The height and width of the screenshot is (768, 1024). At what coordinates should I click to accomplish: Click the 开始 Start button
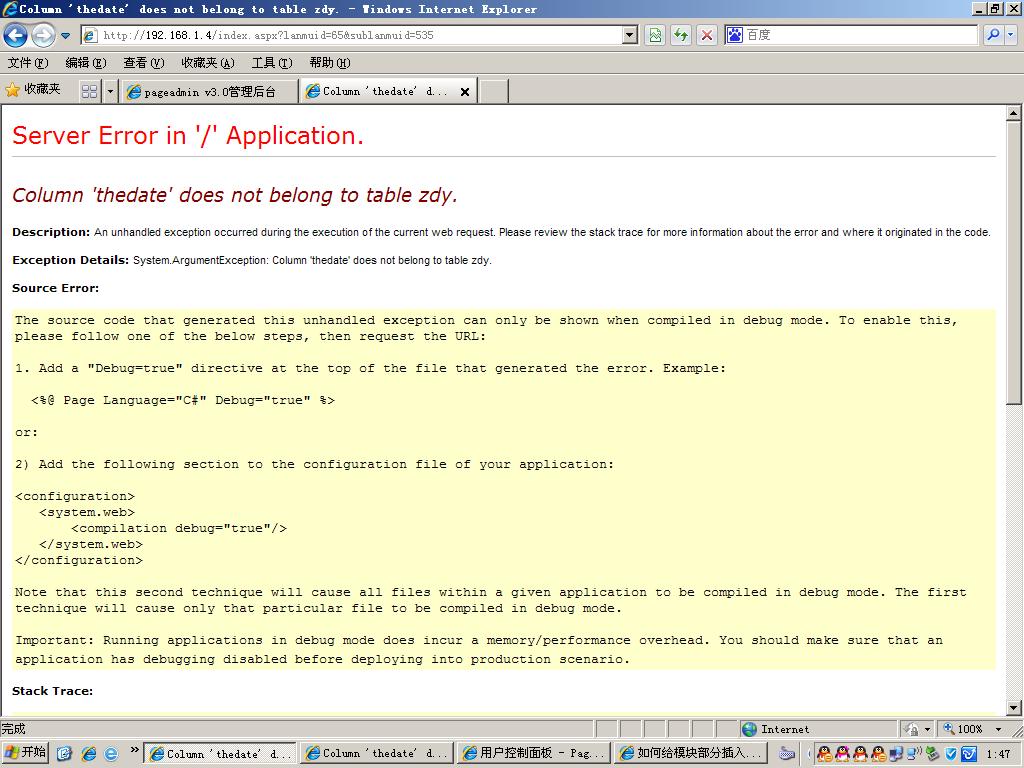tap(25, 753)
